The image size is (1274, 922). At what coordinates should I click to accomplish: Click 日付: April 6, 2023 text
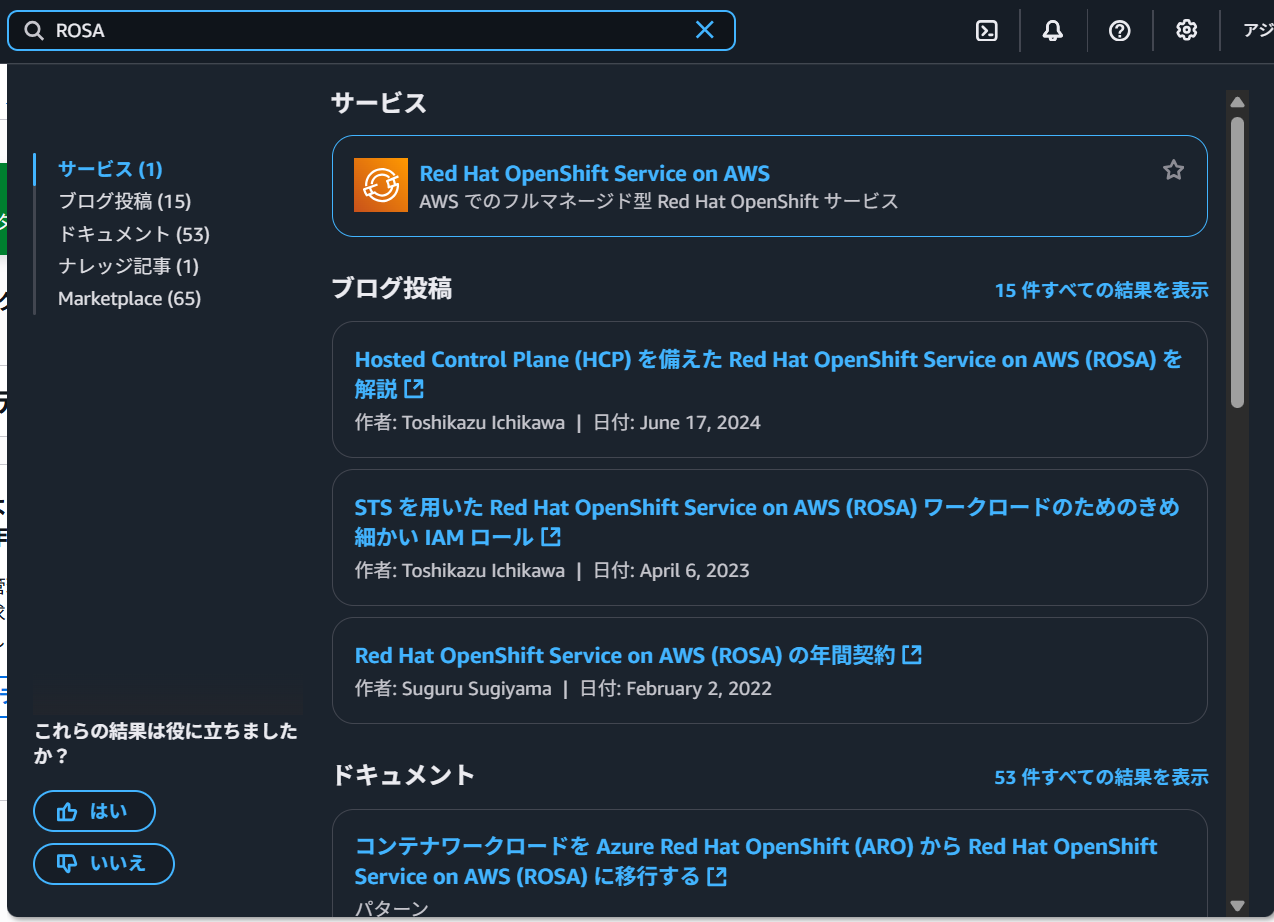pyautogui.click(x=671, y=570)
